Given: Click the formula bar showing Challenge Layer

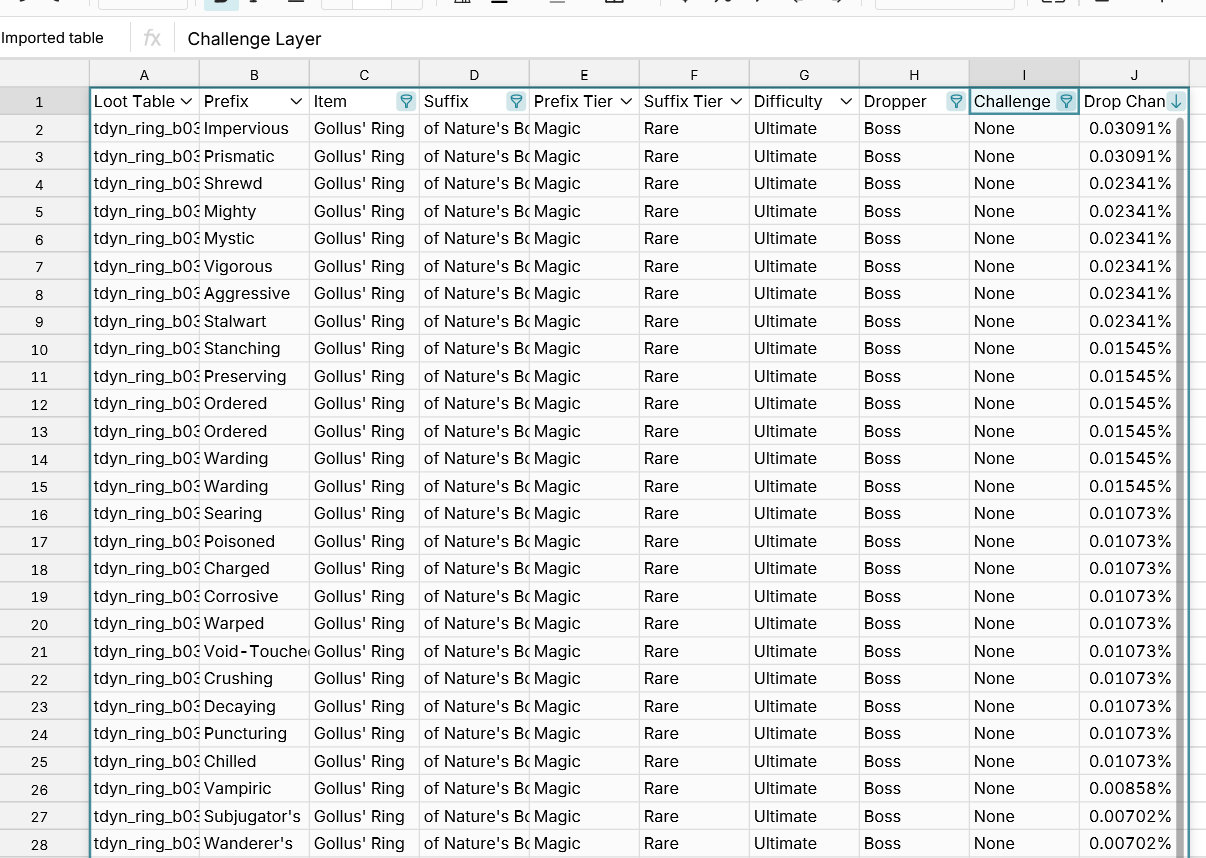Looking at the screenshot, I should click(253, 38).
